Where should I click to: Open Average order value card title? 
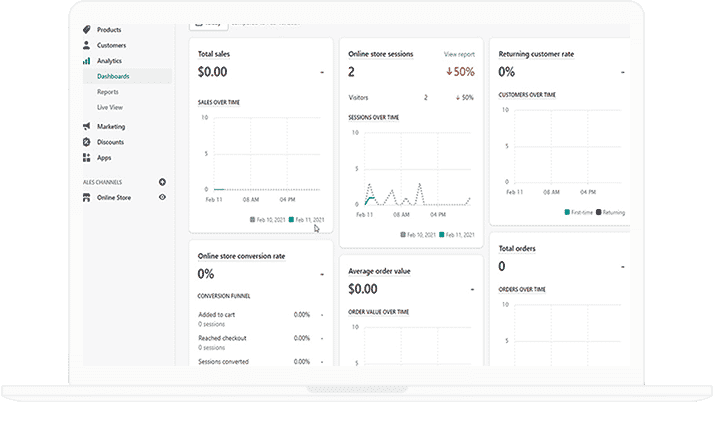[x=379, y=271]
